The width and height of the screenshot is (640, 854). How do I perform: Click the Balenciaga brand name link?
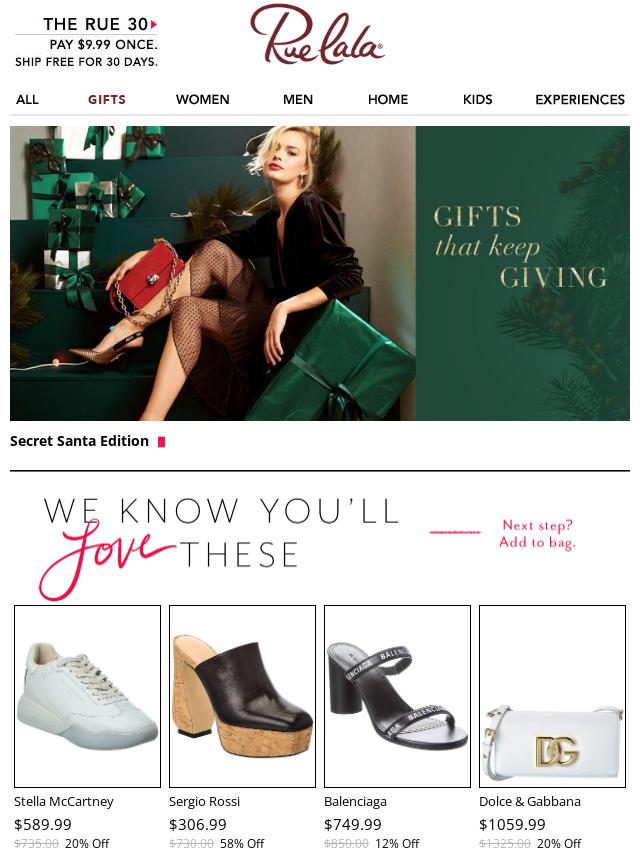tap(355, 801)
